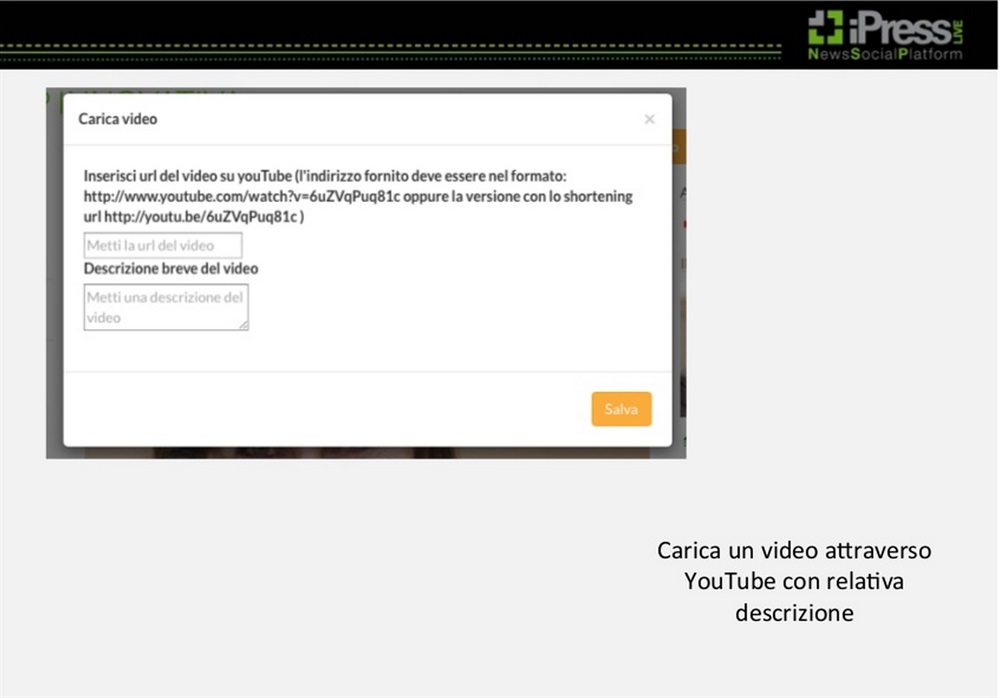Click the 'NewsSocialPlatform' tagline text
This screenshot has height=698, width=1000.
(x=885, y=54)
